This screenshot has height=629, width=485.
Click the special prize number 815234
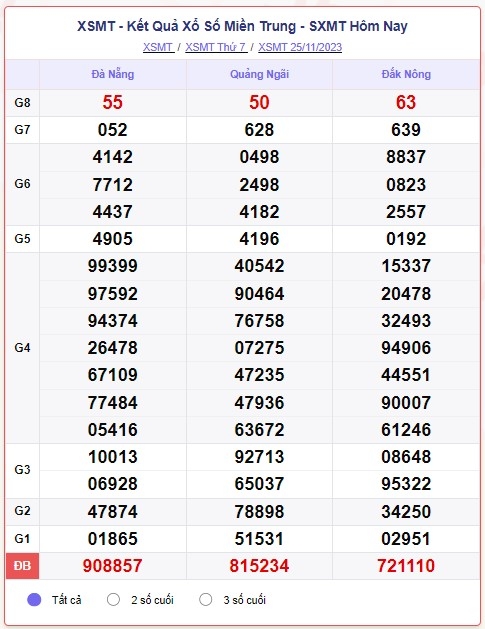259,566
